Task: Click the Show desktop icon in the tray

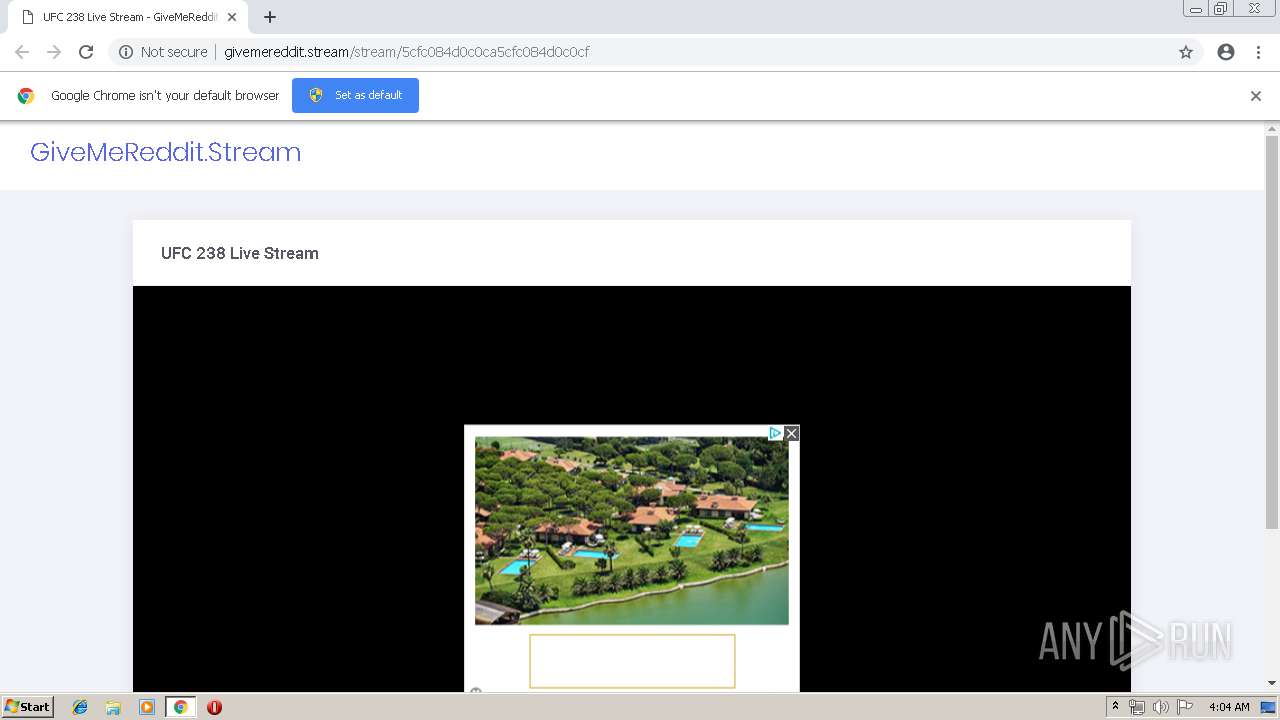Action: [1268, 707]
